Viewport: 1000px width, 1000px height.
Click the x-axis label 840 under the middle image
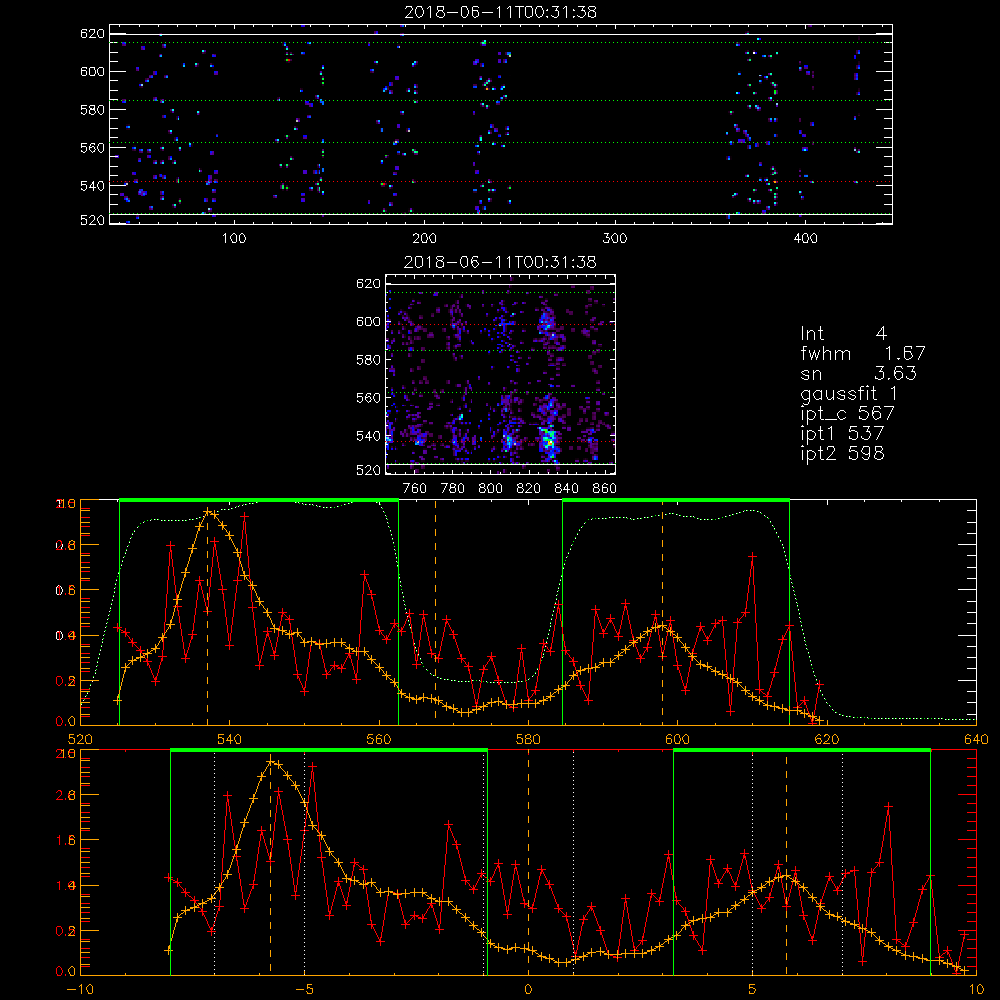point(566,489)
